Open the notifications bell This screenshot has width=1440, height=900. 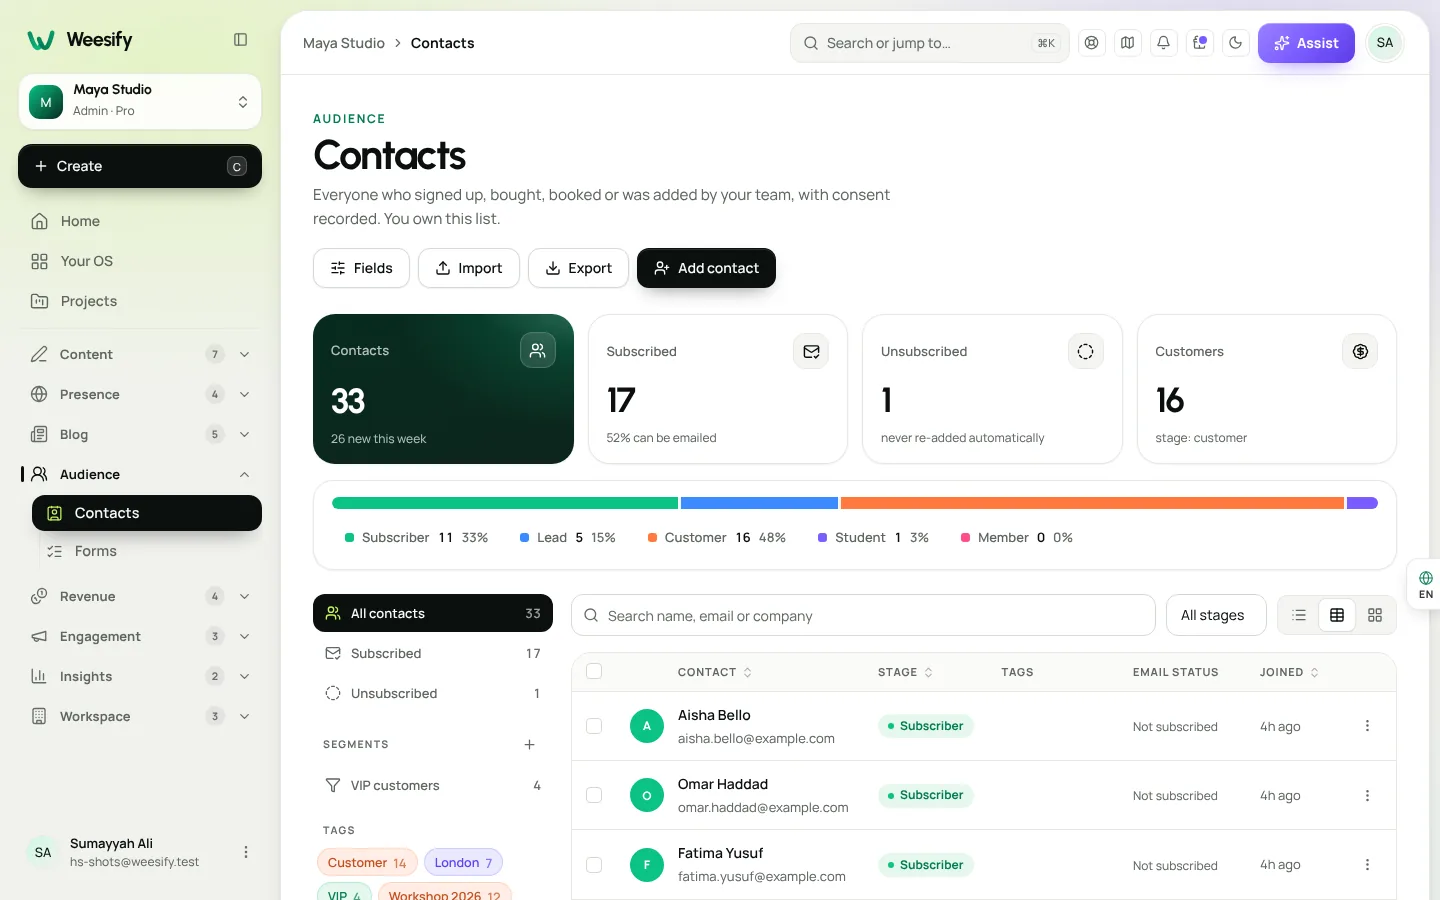pyautogui.click(x=1164, y=43)
